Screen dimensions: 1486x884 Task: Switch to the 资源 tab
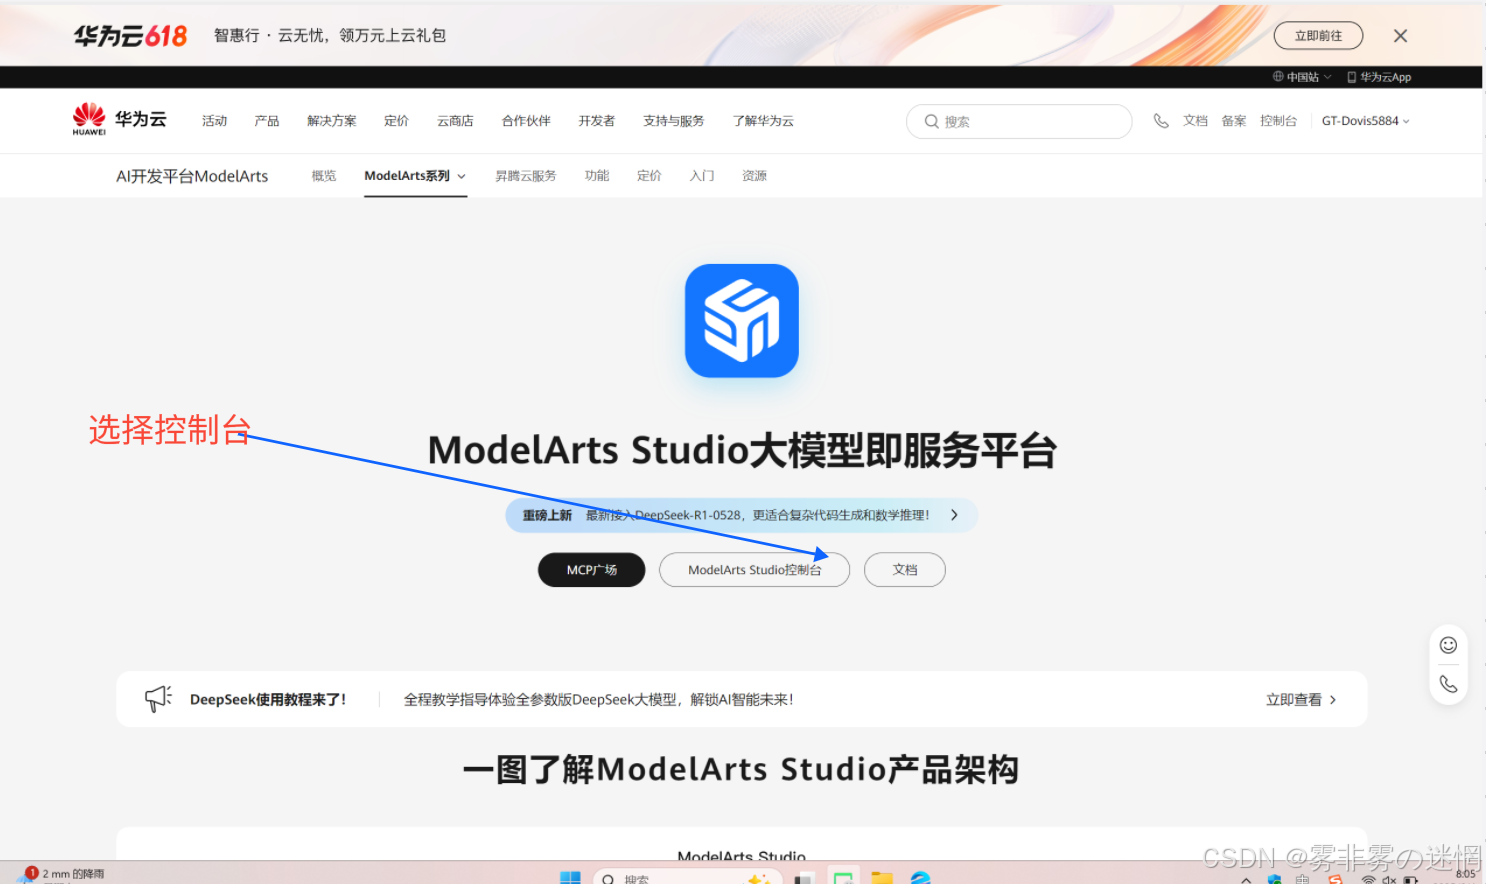(754, 176)
